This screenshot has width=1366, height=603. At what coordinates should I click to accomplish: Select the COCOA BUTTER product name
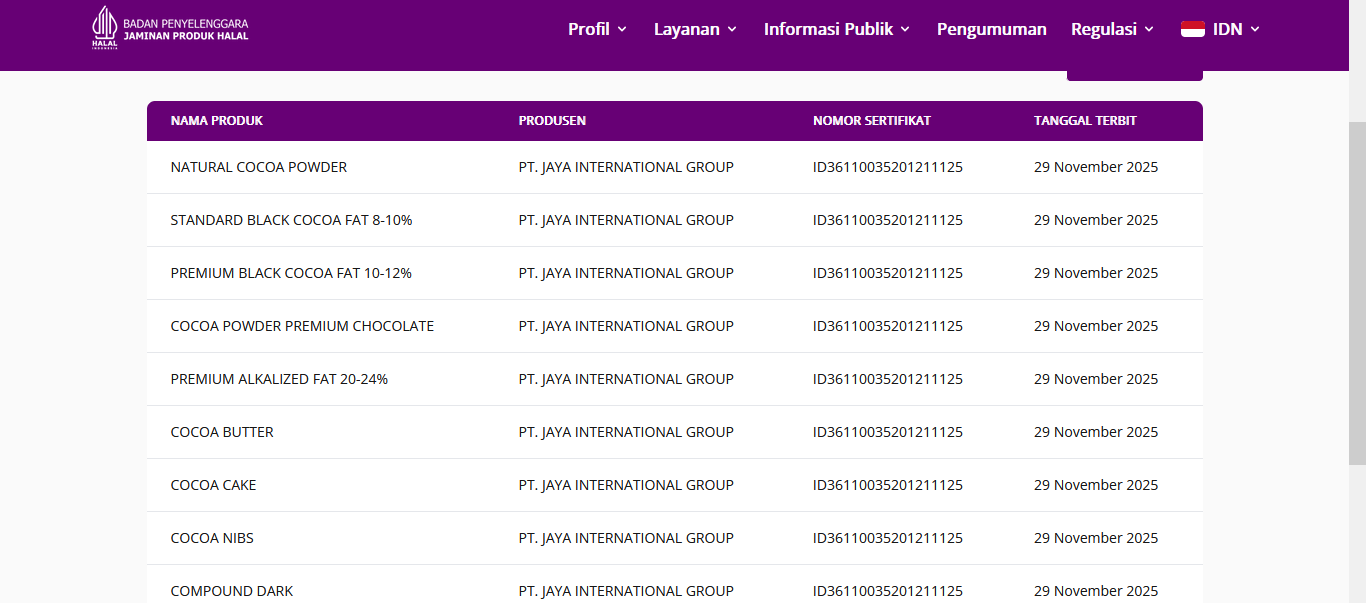tap(222, 432)
